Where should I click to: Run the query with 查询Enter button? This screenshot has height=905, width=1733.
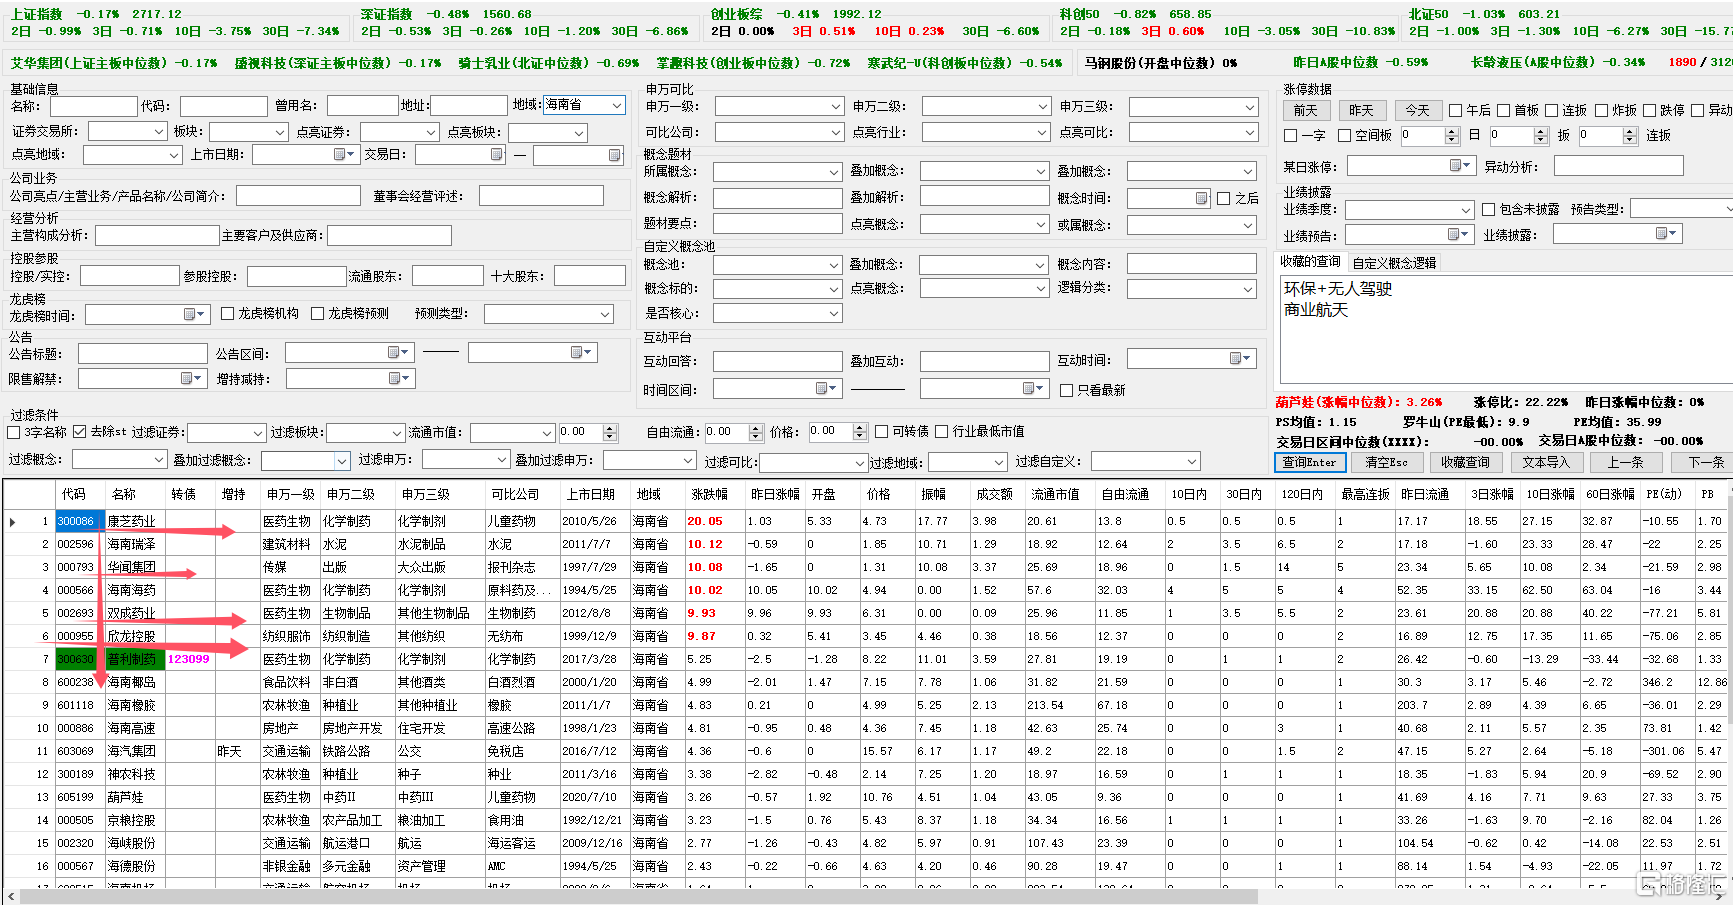pos(1308,462)
